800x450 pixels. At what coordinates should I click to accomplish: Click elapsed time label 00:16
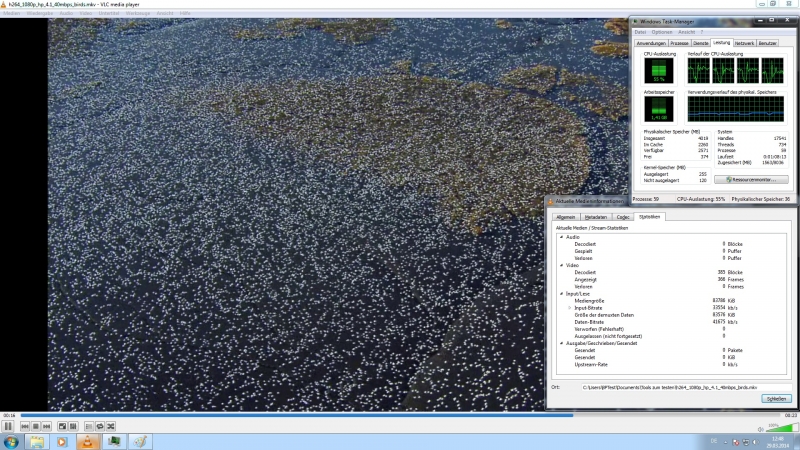(9, 415)
